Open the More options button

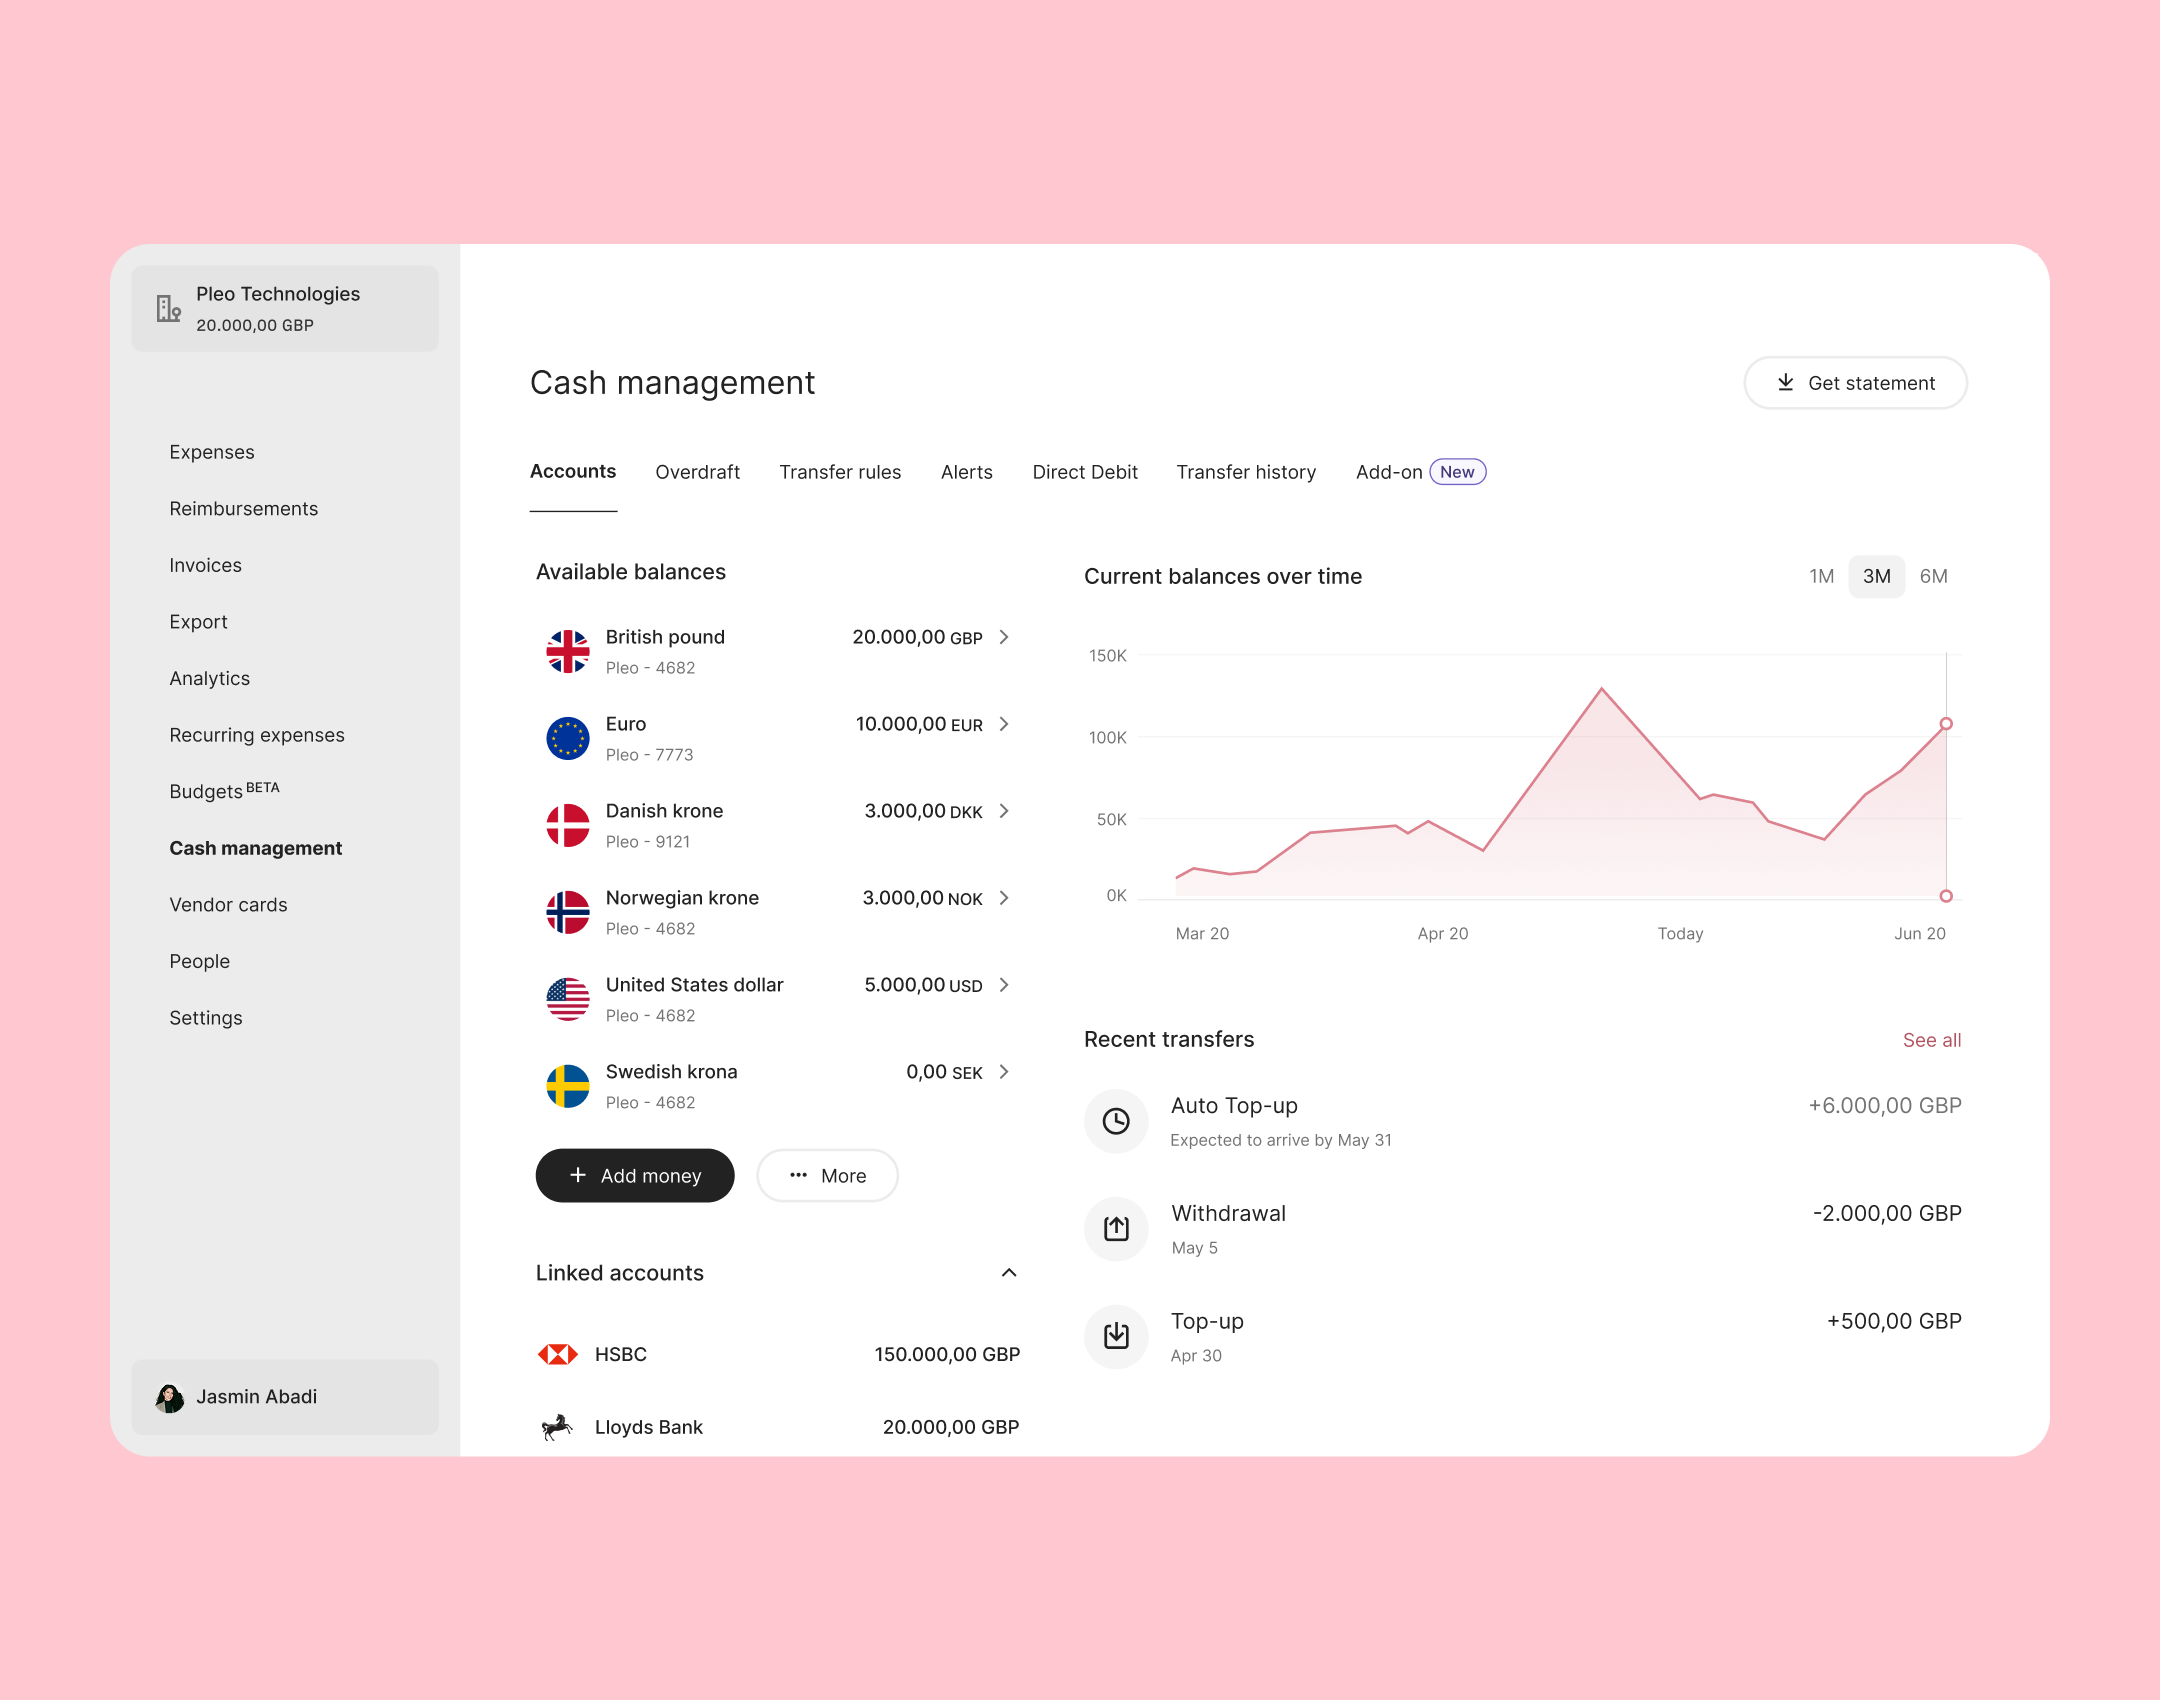828,1176
